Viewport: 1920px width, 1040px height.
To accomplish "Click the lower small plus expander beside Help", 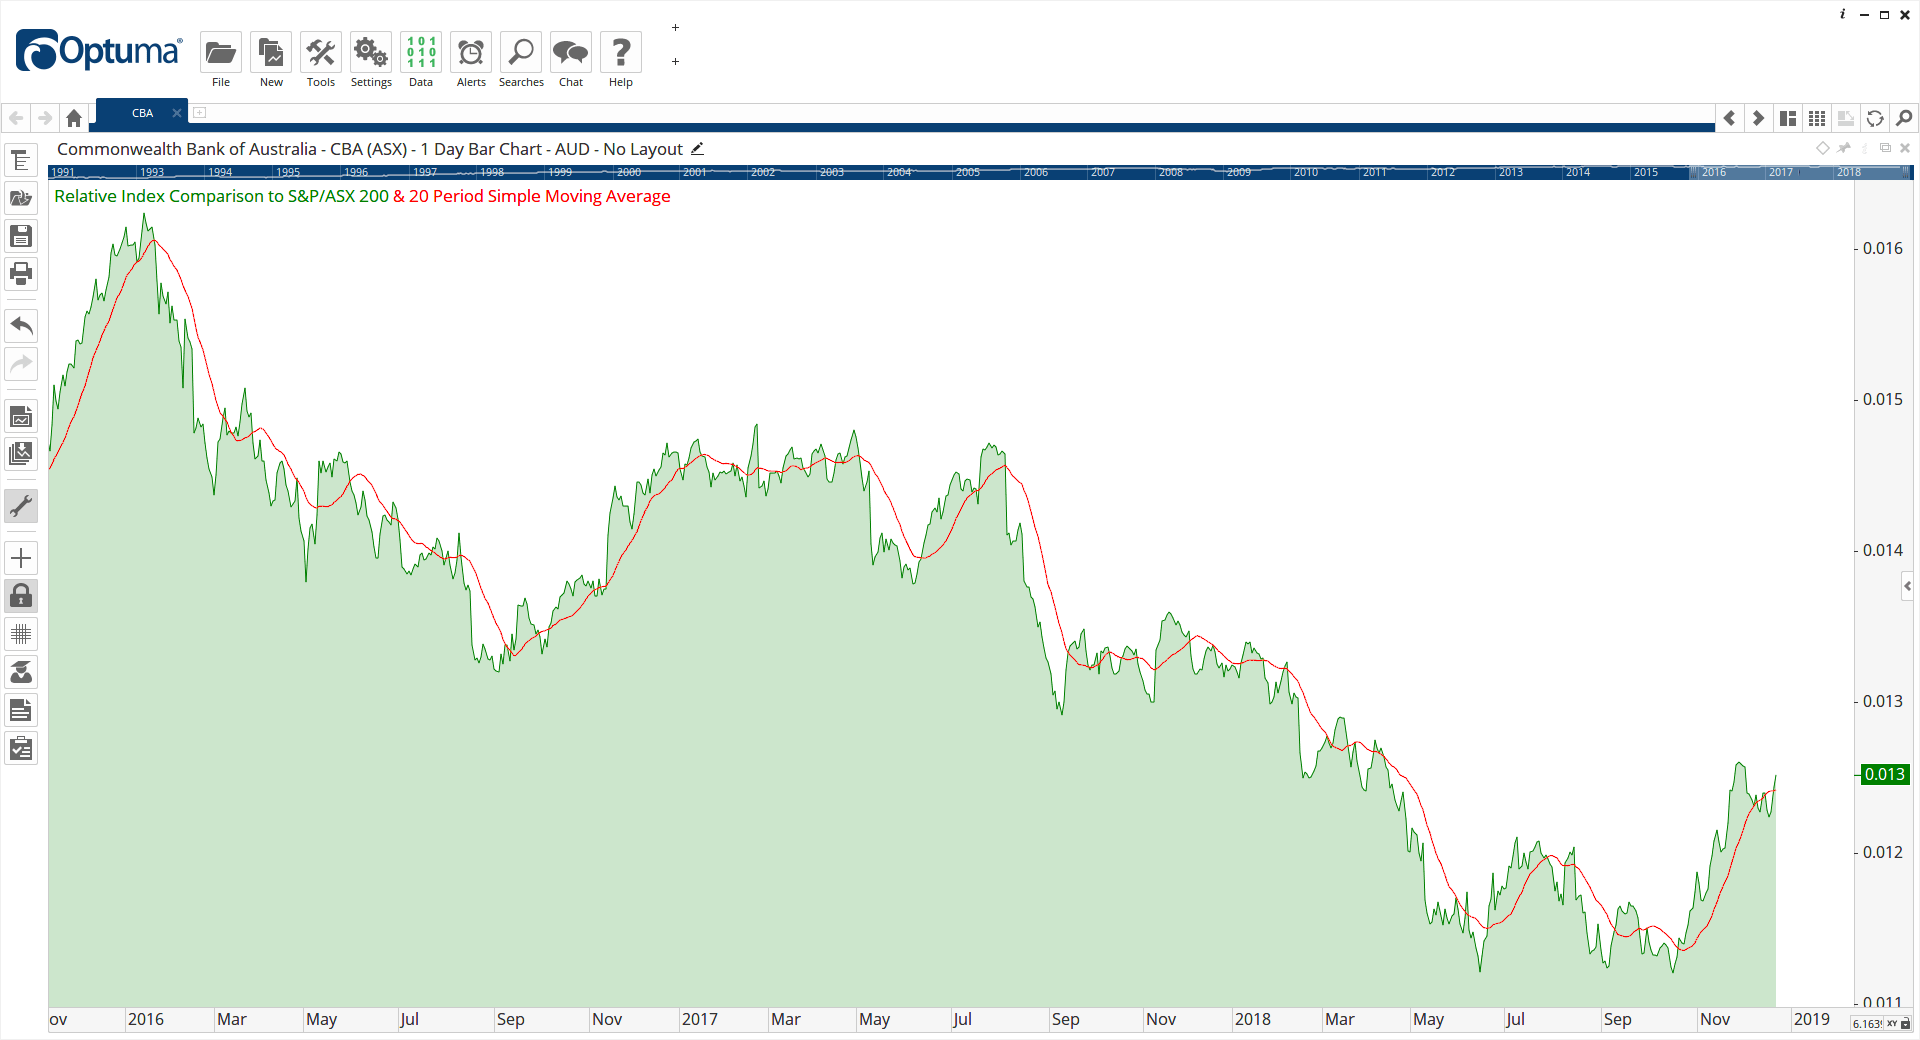I will pos(675,62).
